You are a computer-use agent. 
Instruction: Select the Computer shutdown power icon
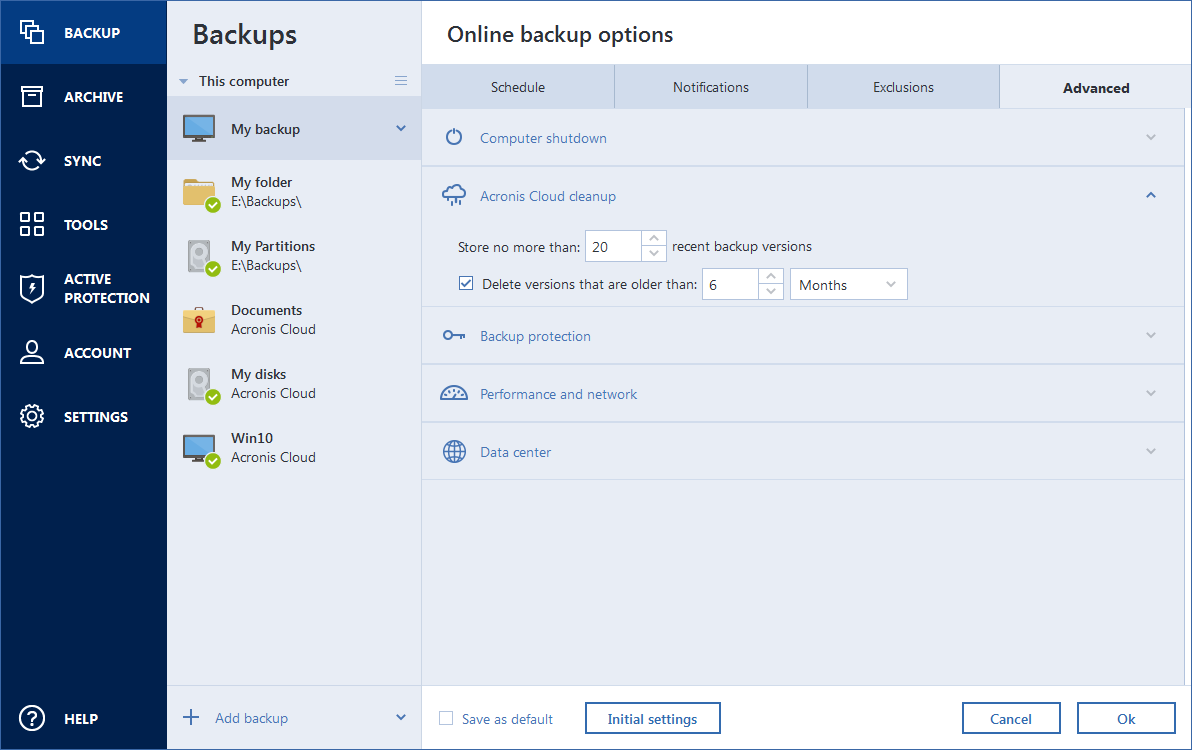coord(454,137)
